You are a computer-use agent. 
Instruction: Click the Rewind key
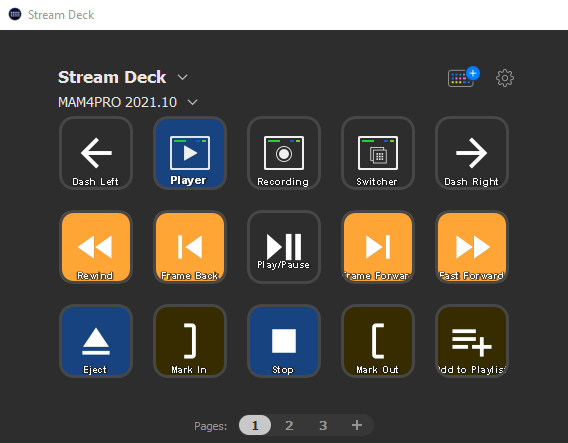96,247
